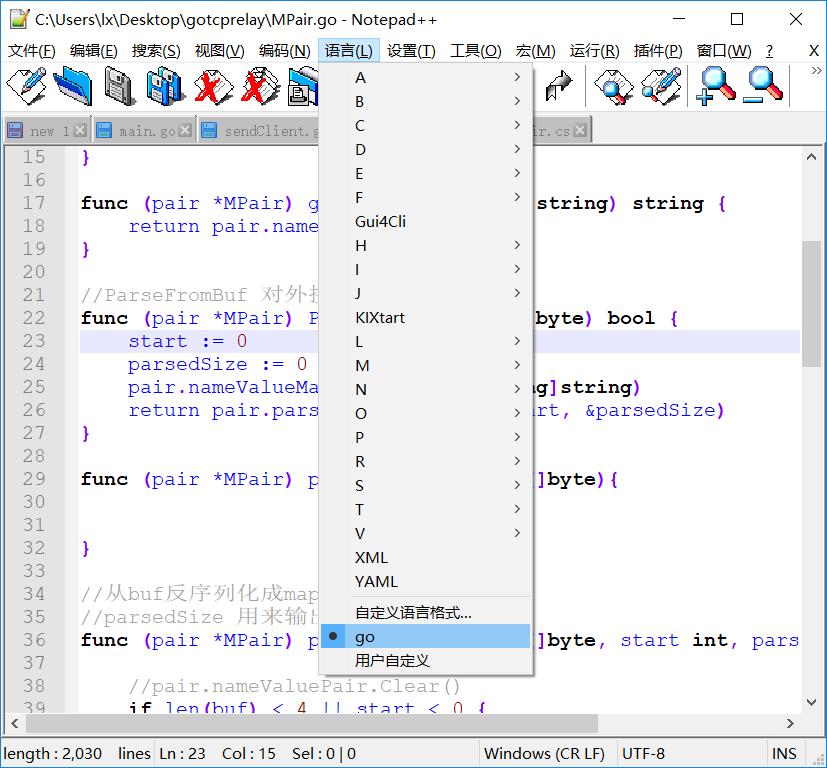Viewport: 827px width, 768px height.
Task: Open the 编码(N) menu
Action: coord(284,51)
